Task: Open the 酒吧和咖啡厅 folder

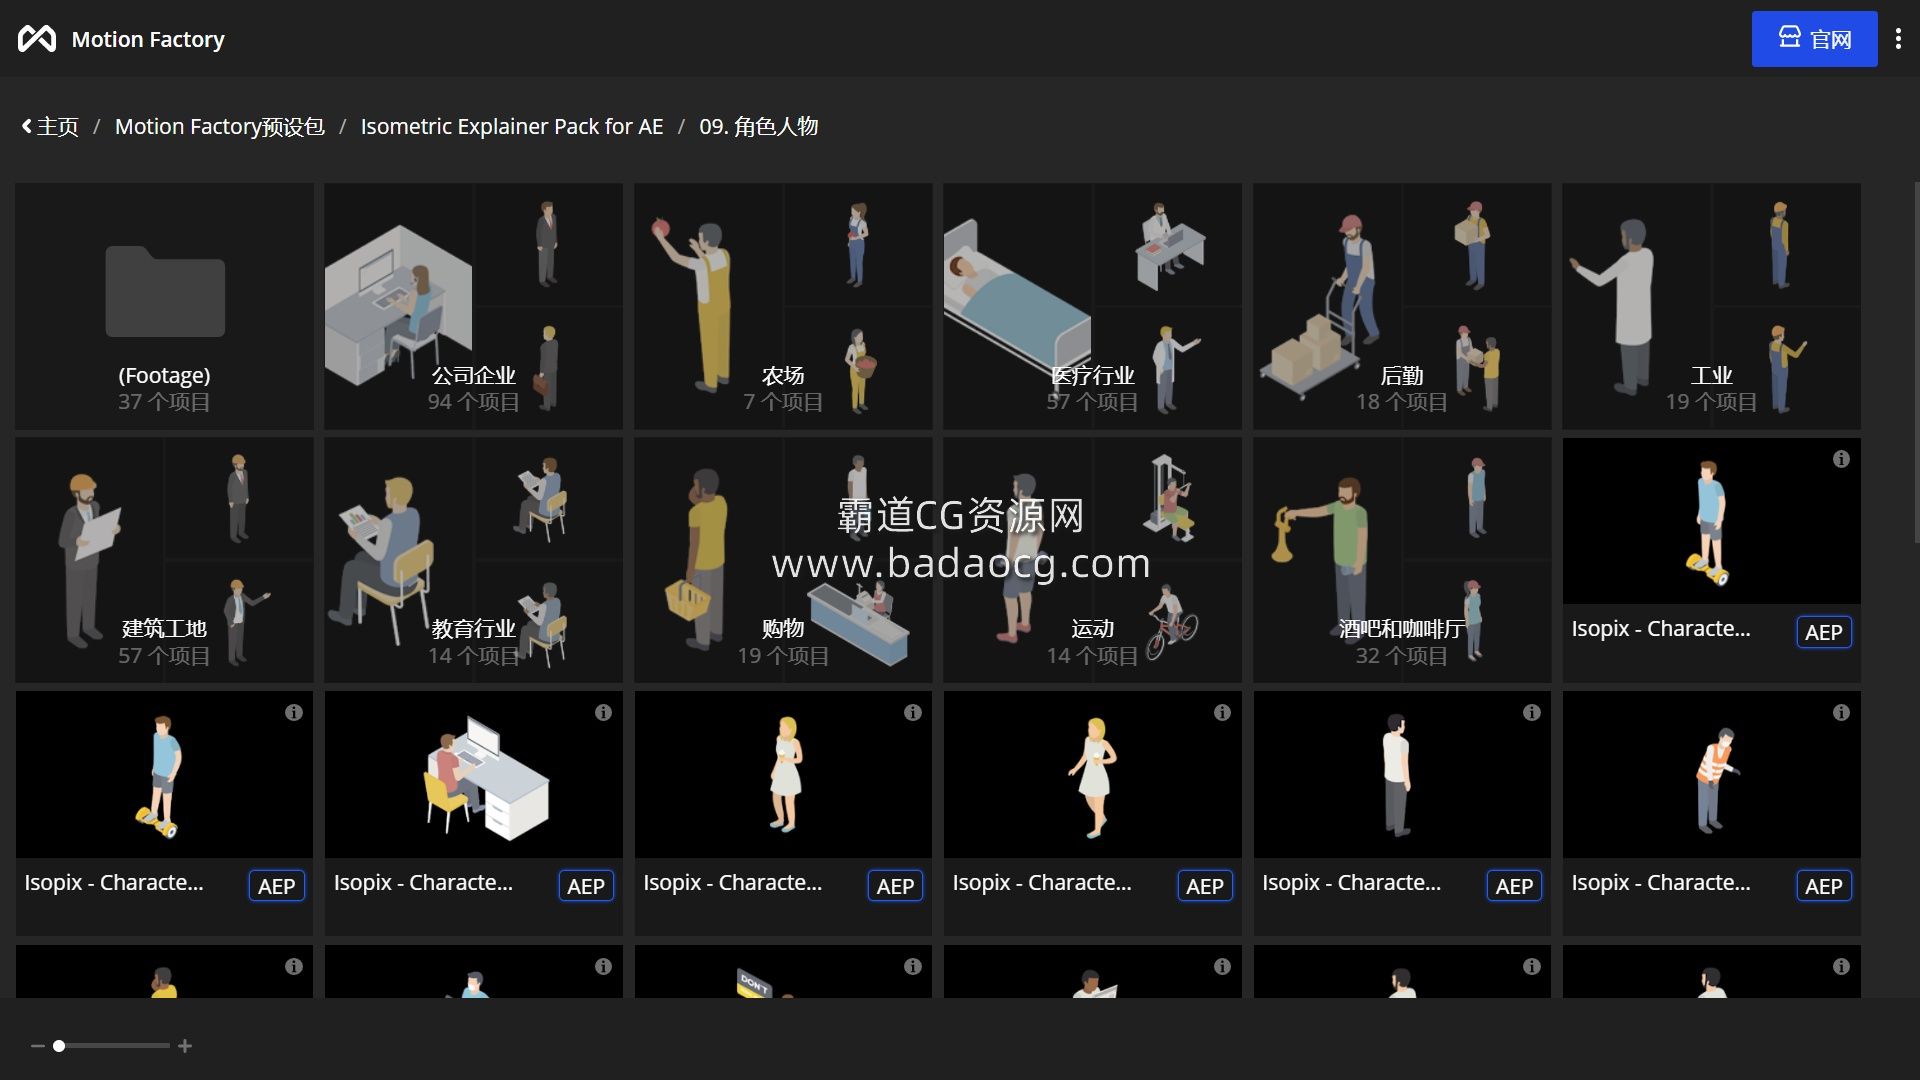Action: click(1402, 560)
